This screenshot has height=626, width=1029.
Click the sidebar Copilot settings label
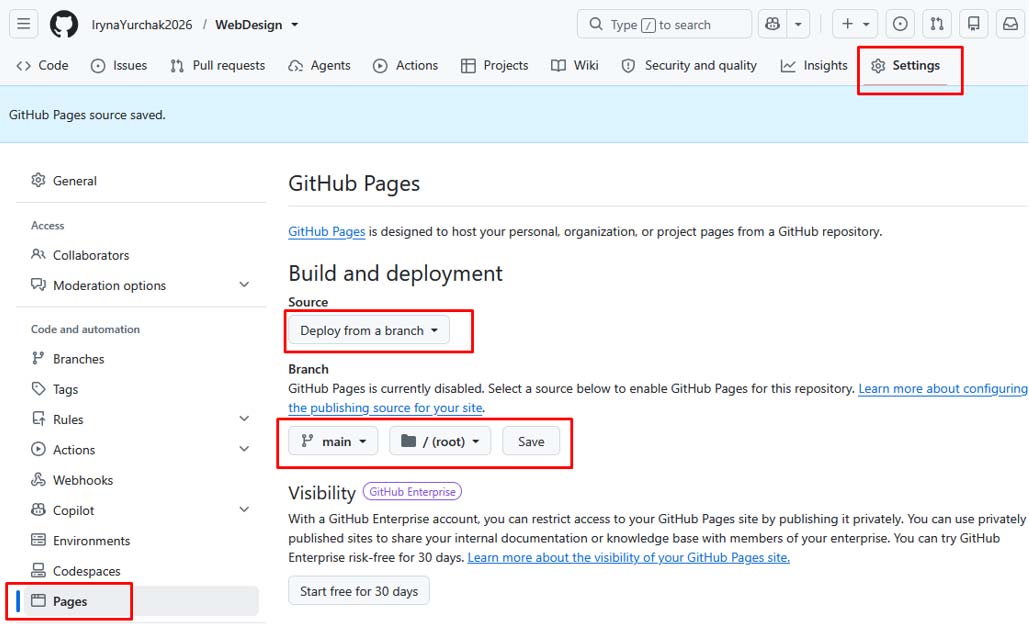tap(74, 511)
